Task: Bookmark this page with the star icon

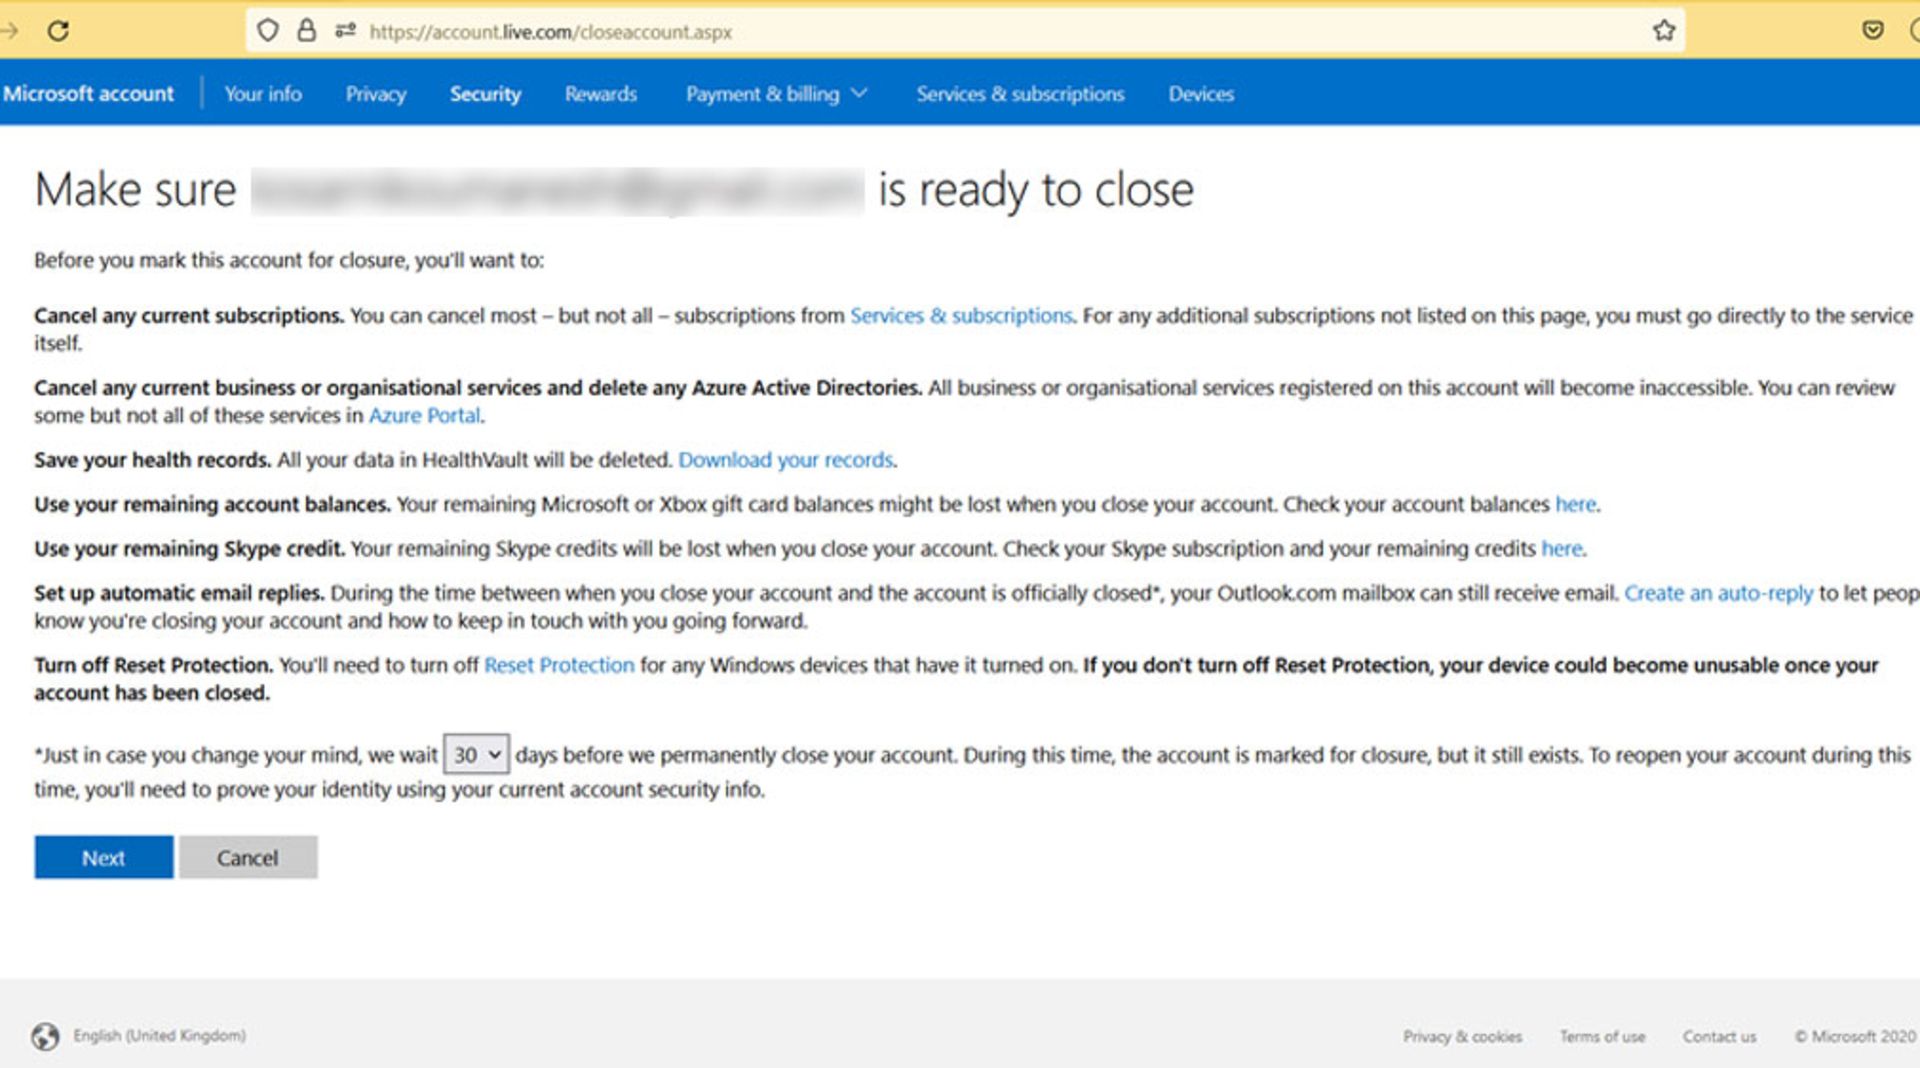Action: (1663, 31)
